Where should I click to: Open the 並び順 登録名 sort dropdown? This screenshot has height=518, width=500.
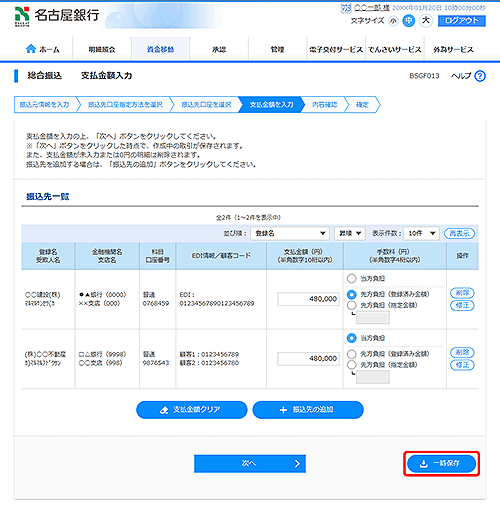click(290, 233)
